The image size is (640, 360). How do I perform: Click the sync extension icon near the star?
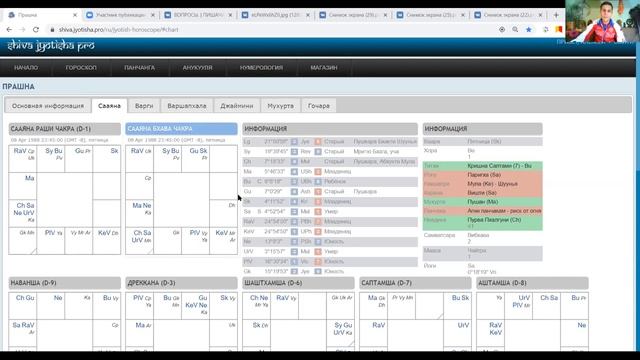pos(546,29)
